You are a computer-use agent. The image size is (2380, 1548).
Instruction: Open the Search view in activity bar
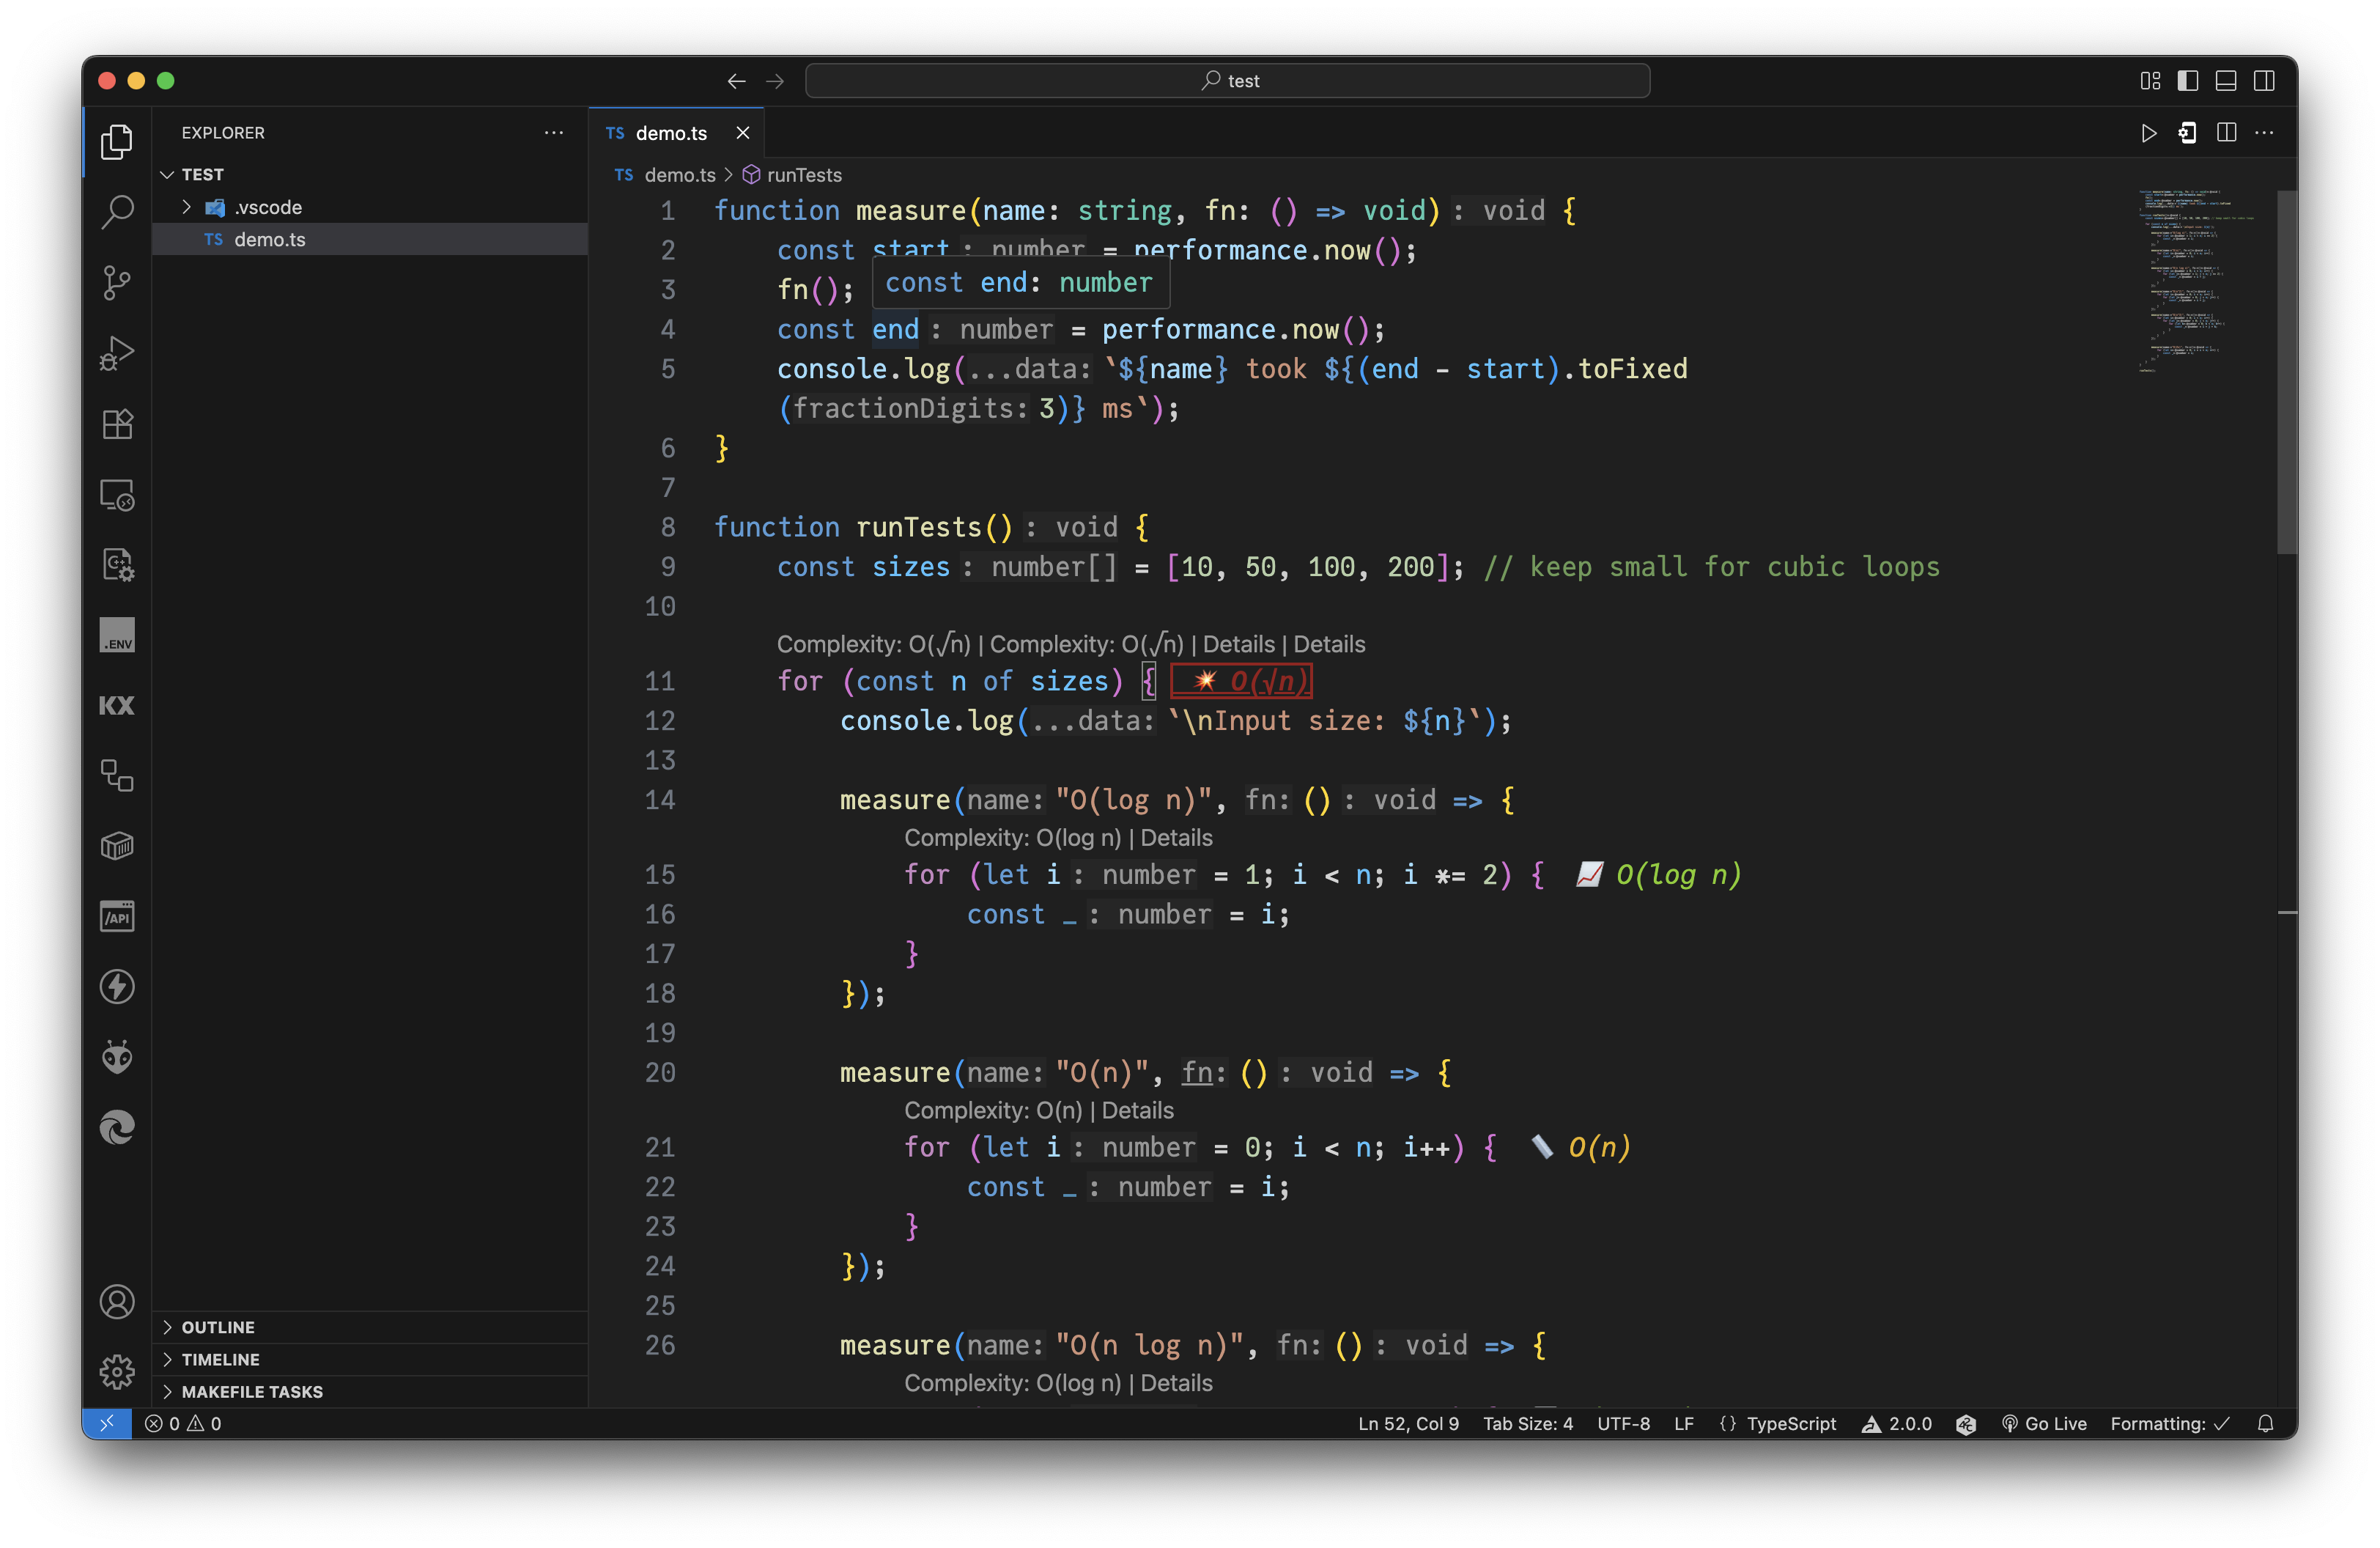pyautogui.click(x=117, y=211)
